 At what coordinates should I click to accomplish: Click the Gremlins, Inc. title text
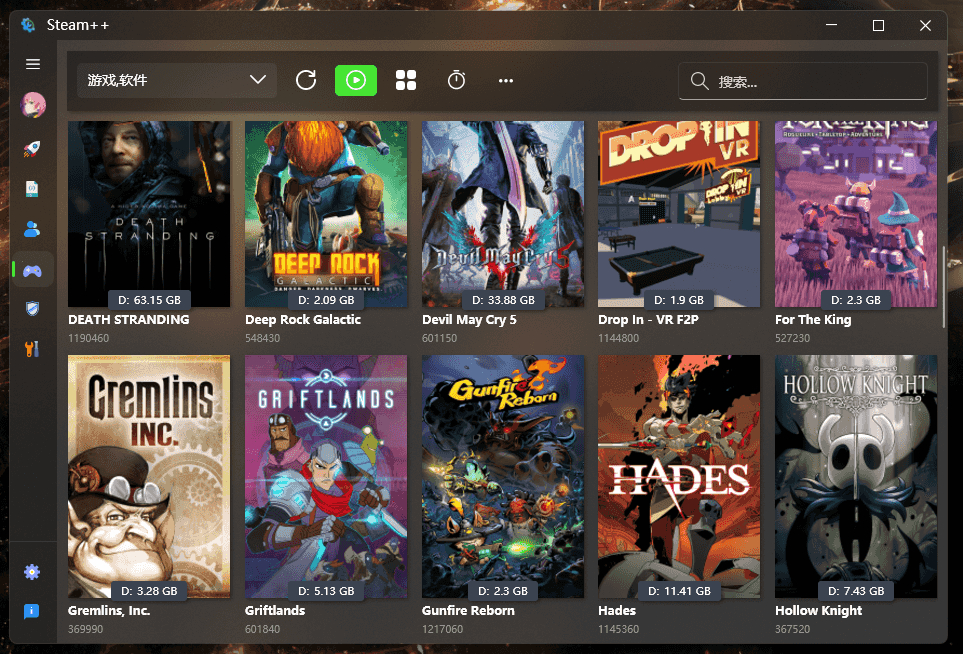point(109,610)
